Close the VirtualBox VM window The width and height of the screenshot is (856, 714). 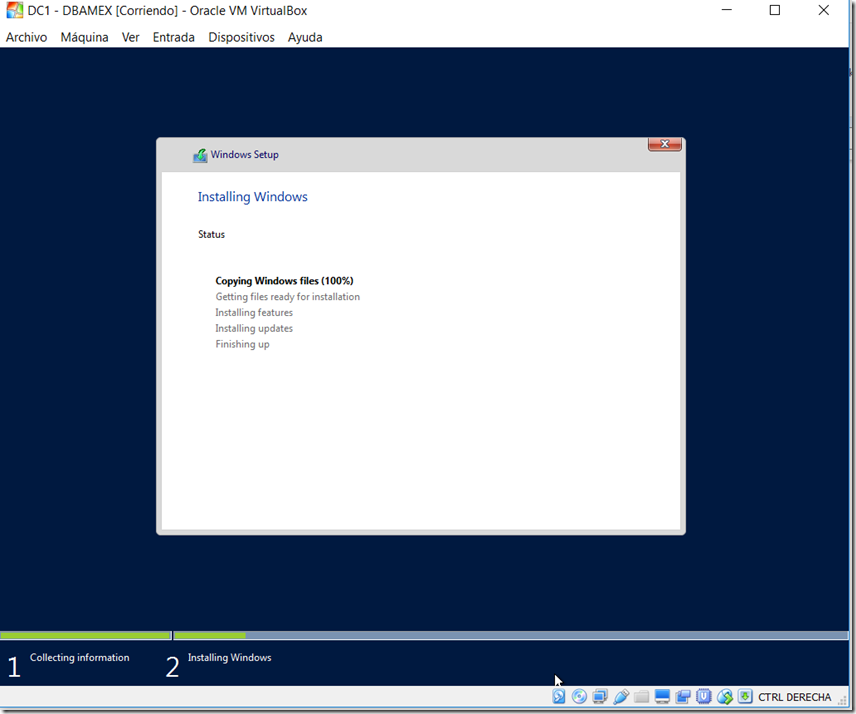coord(823,10)
